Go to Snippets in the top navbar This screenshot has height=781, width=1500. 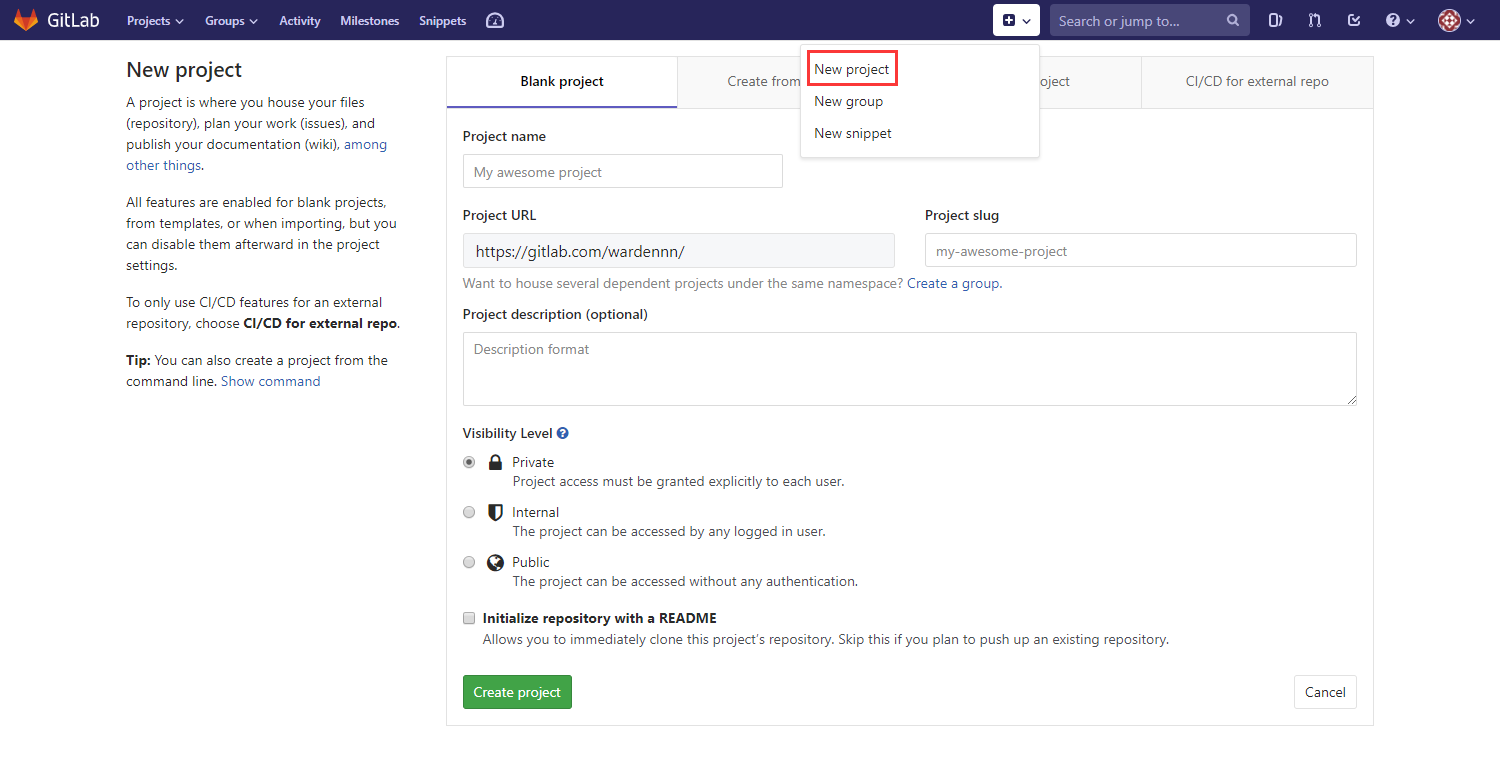click(x=443, y=20)
